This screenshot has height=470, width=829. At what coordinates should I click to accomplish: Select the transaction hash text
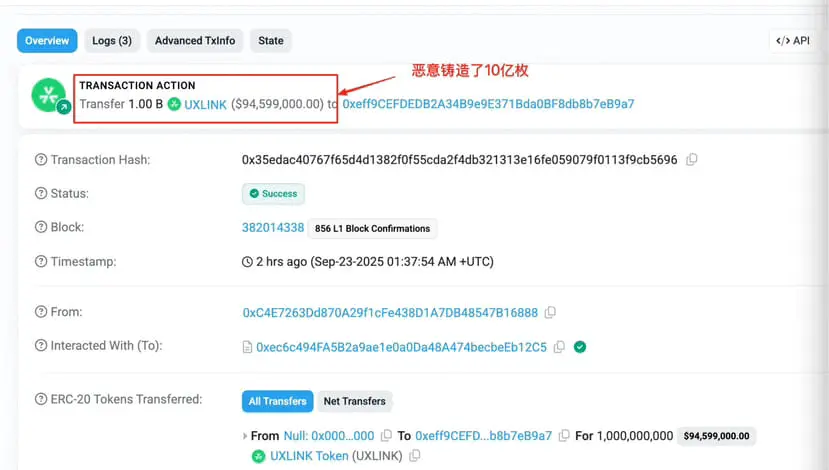459,160
